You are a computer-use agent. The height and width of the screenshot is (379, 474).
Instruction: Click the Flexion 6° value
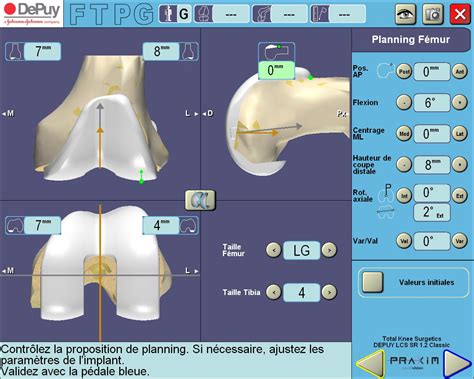(432, 102)
